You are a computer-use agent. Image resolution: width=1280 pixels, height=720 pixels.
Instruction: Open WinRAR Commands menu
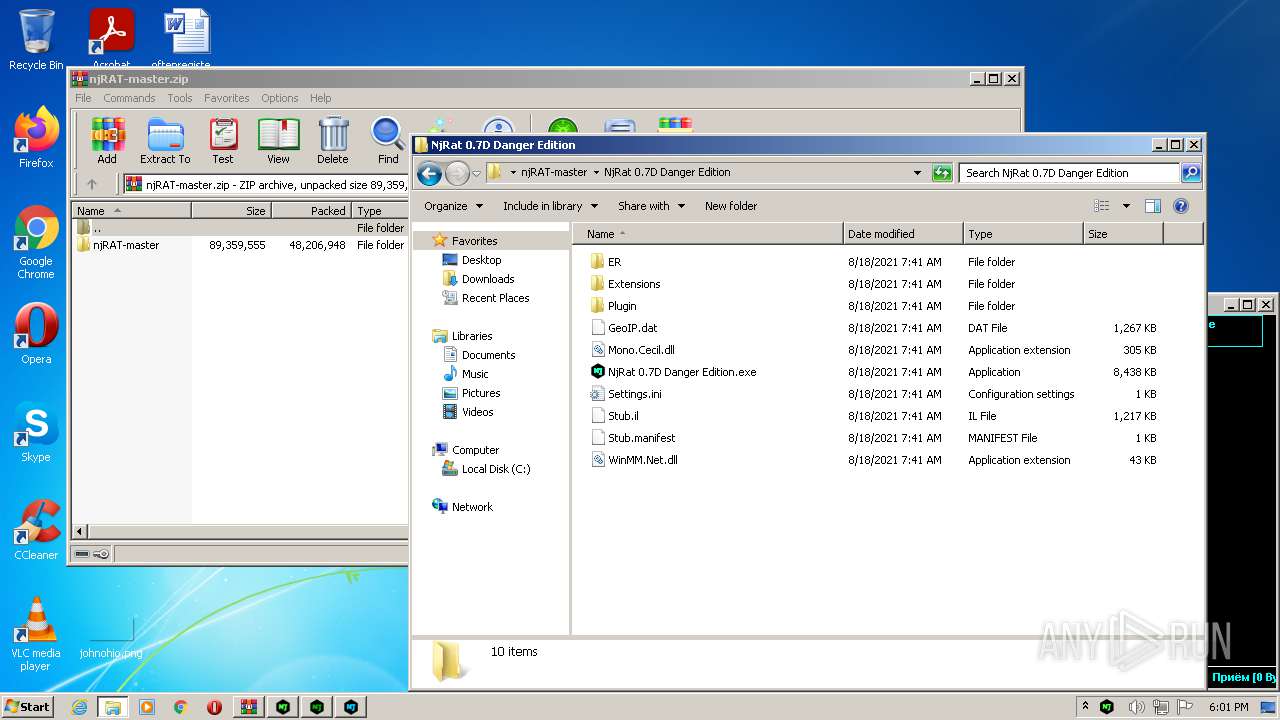tap(129, 98)
